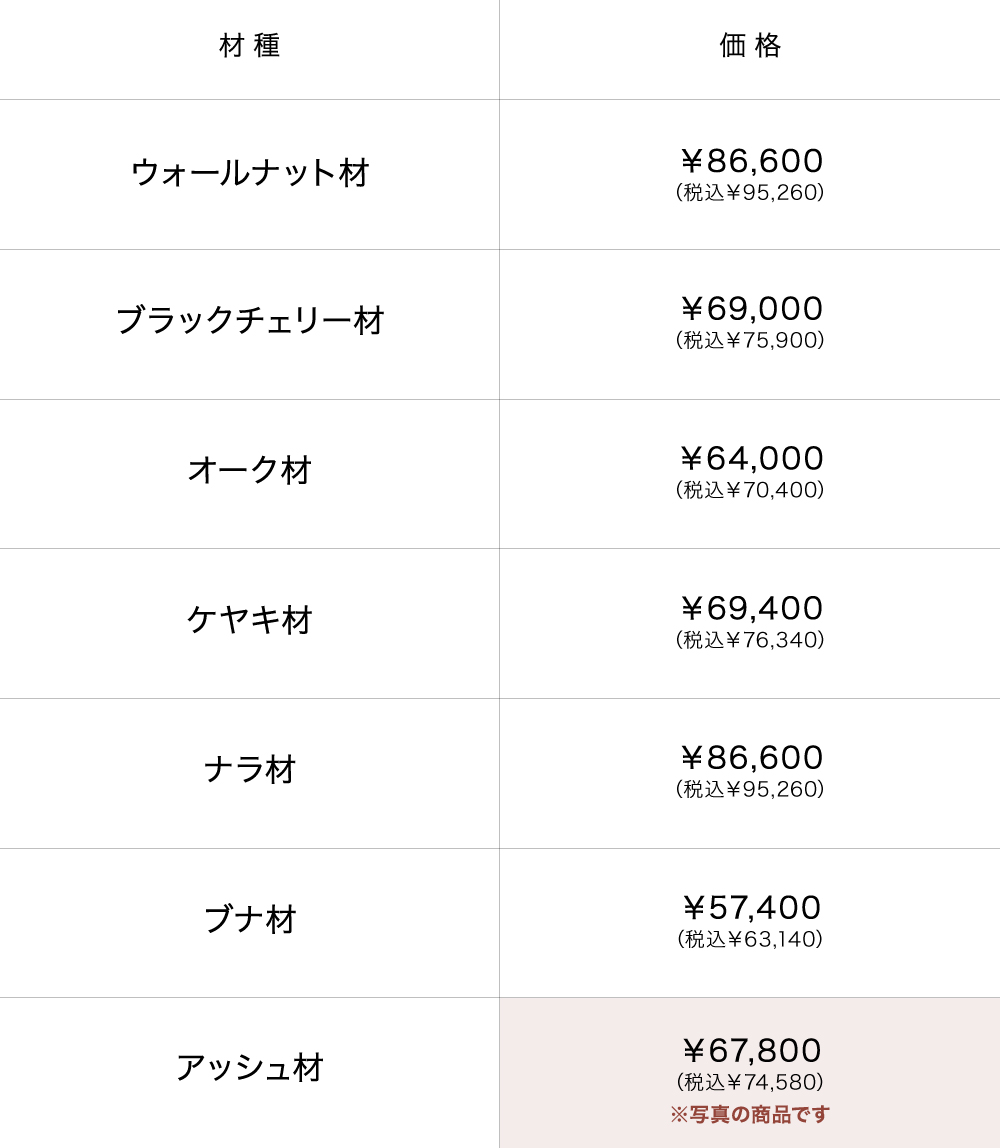This screenshot has height=1148, width=1000.
Task: Click the 税込¥75,900 tax-included price
Action: [750, 341]
